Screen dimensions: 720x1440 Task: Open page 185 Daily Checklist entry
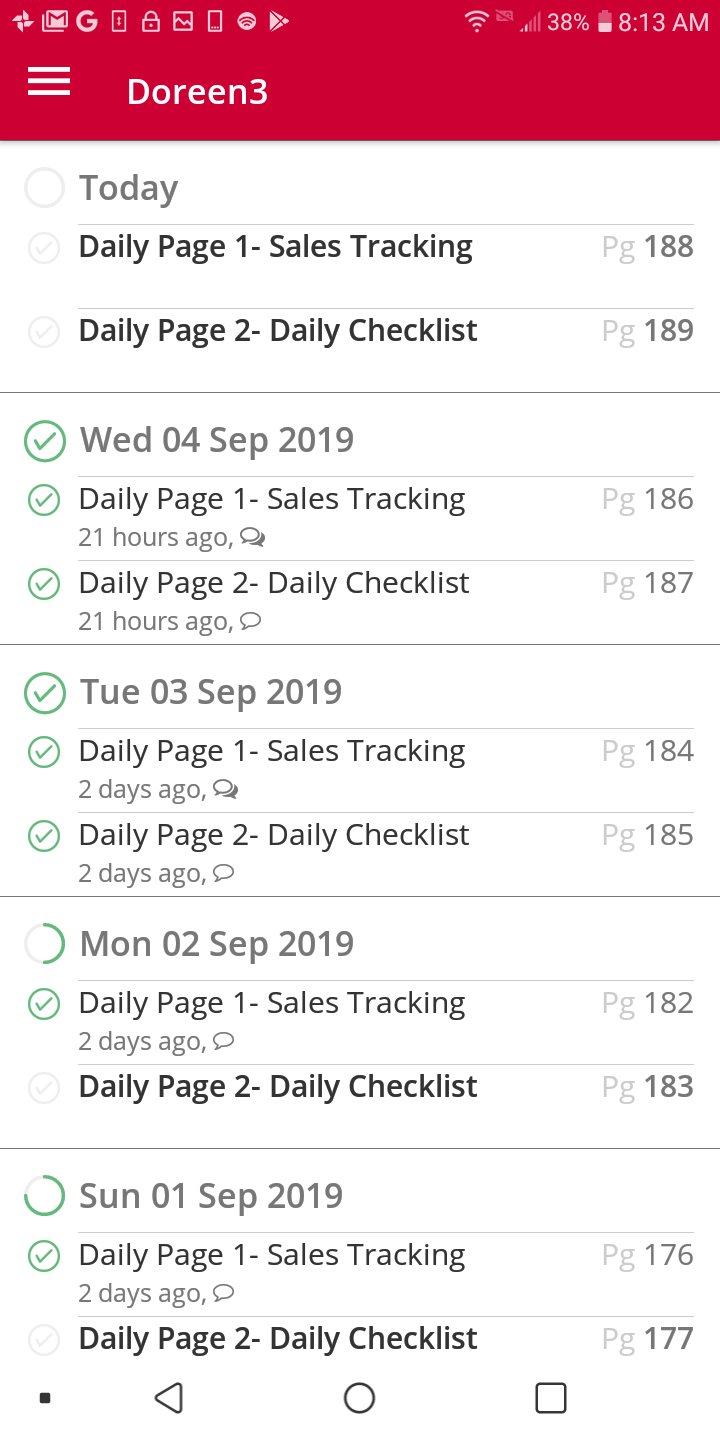pos(273,835)
